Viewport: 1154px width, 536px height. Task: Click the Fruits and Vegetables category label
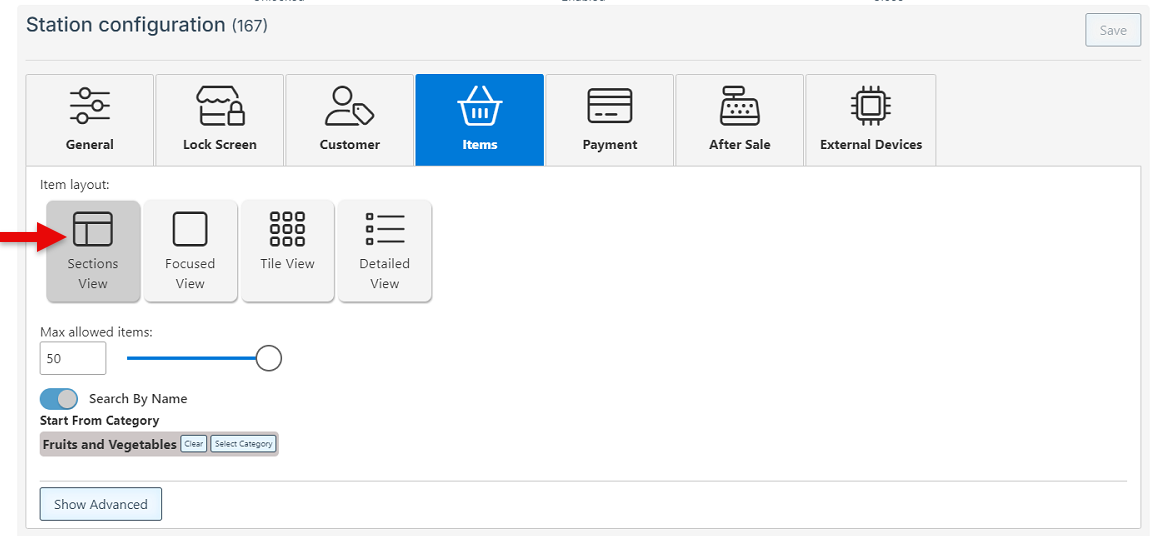pyautogui.click(x=110, y=445)
